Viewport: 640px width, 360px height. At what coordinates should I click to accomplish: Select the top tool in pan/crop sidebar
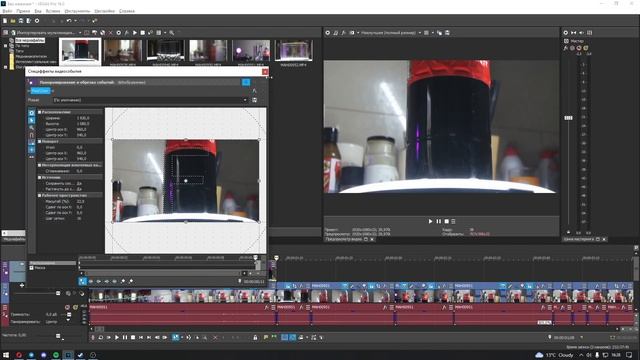[32, 113]
